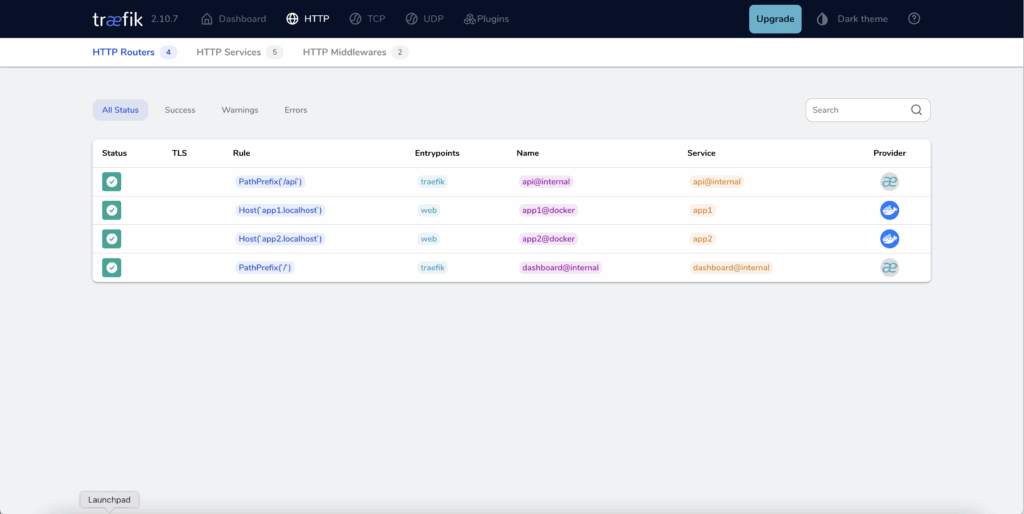The width and height of the screenshot is (1024, 514).
Task: Click the 2.10.7 version label
Action: click(x=165, y=19)
